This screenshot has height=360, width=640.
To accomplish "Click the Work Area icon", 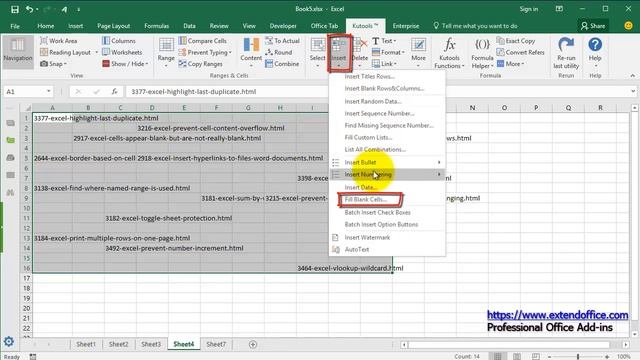I will (x=44, y=41).
